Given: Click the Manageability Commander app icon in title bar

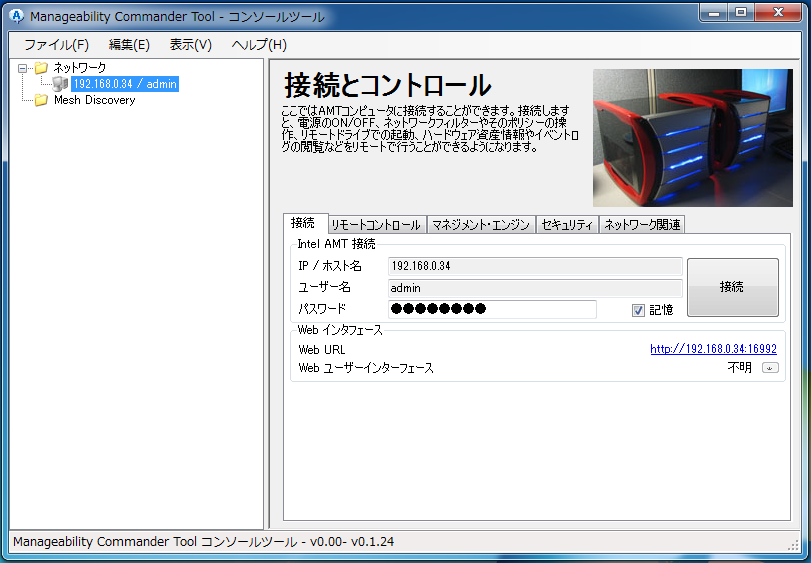Looking at the screenshot, I should tap(16, 16).
